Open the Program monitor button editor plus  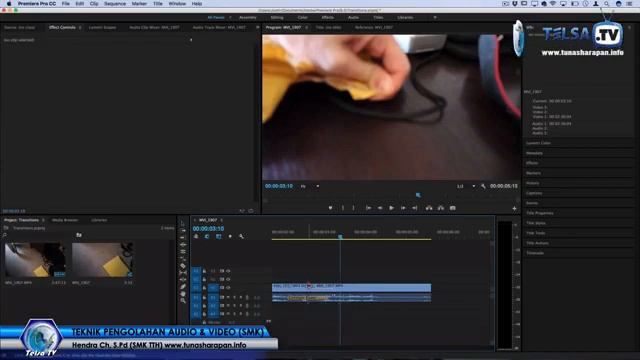tap(514, 209)
